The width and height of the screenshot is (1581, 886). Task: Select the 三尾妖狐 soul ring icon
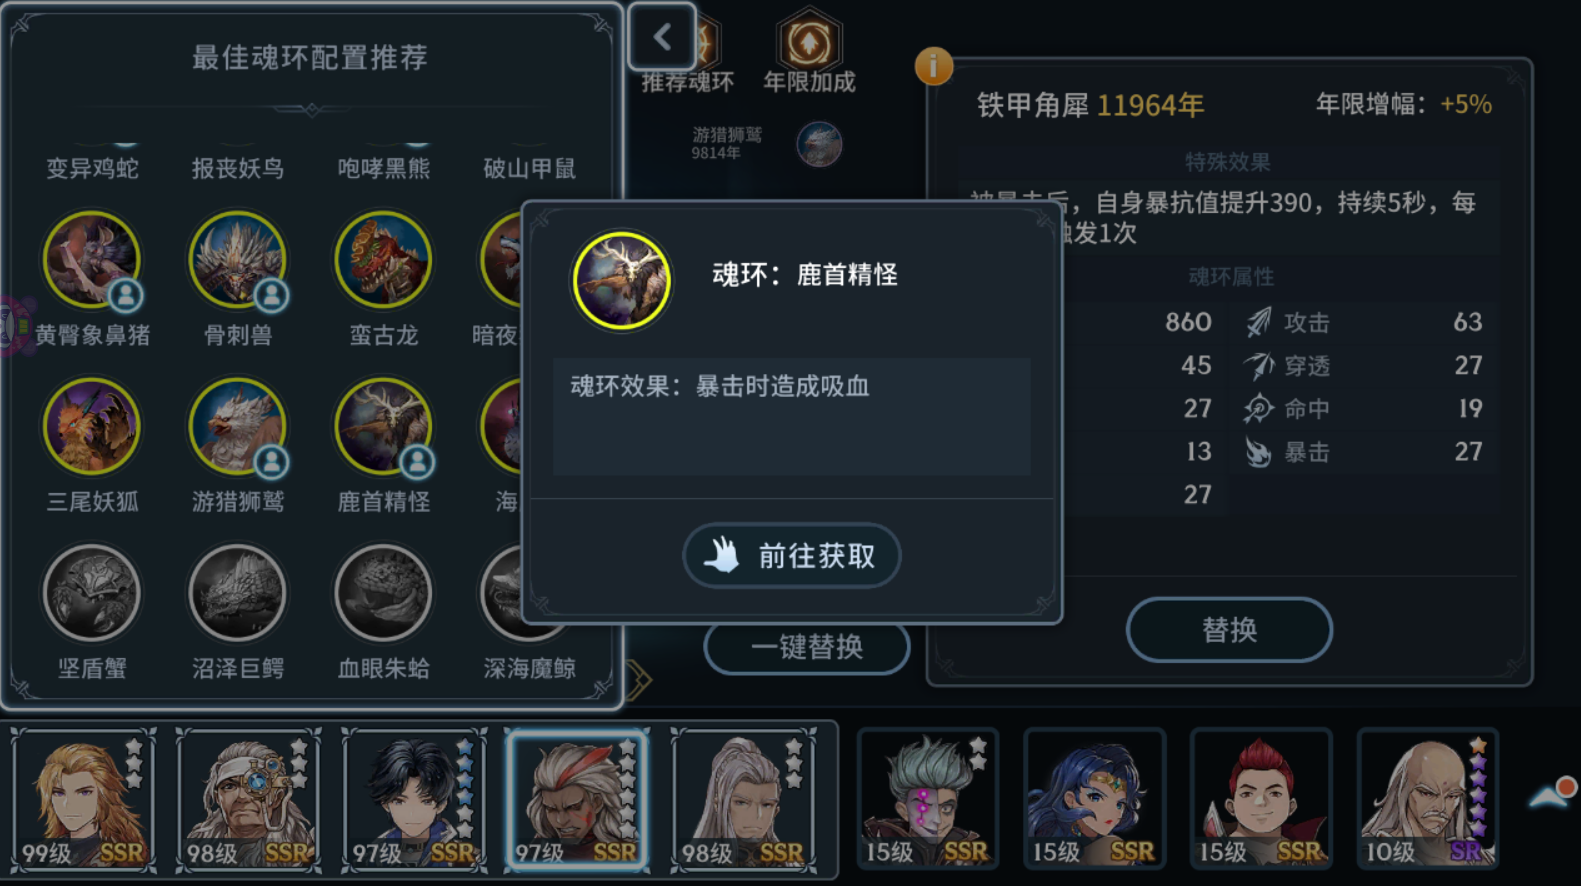(92, 427)
